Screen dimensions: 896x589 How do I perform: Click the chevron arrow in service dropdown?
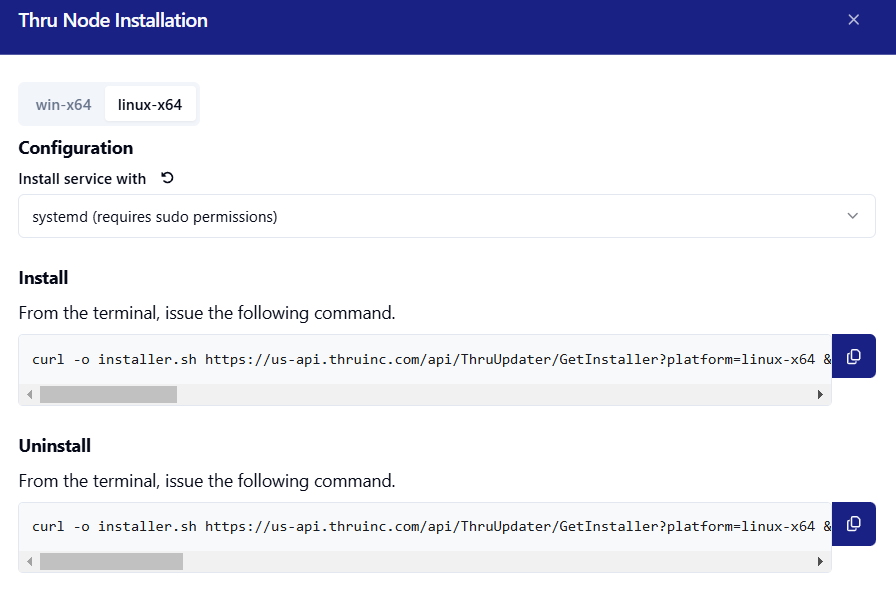click(852, 216)
